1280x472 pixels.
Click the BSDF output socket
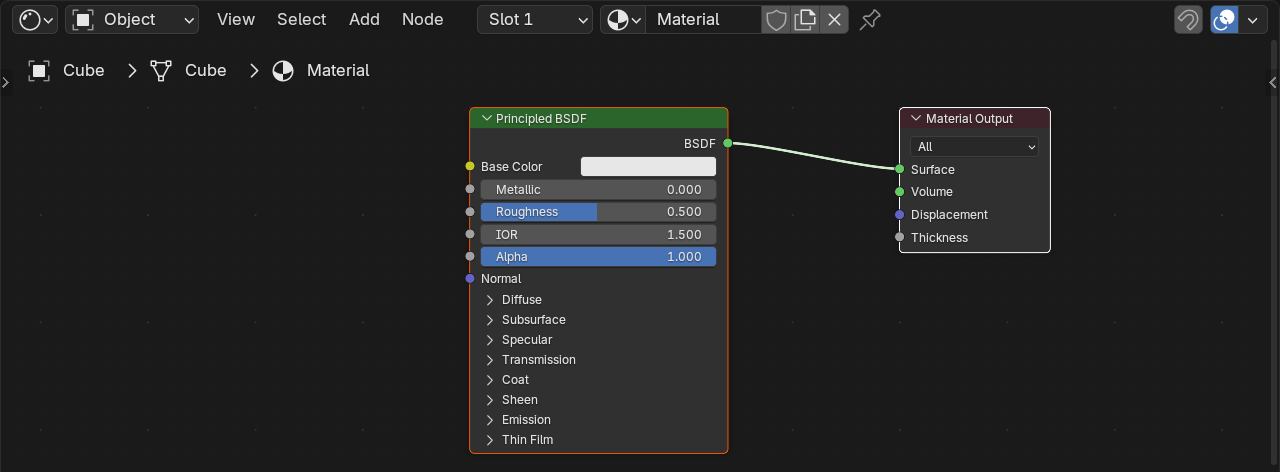coord(728,144)
